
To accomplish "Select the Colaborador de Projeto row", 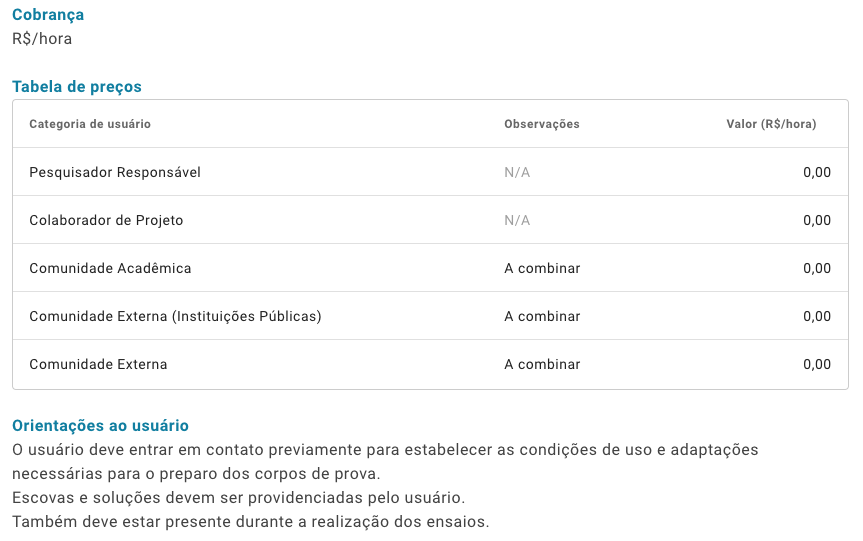I will click(430, 220).
